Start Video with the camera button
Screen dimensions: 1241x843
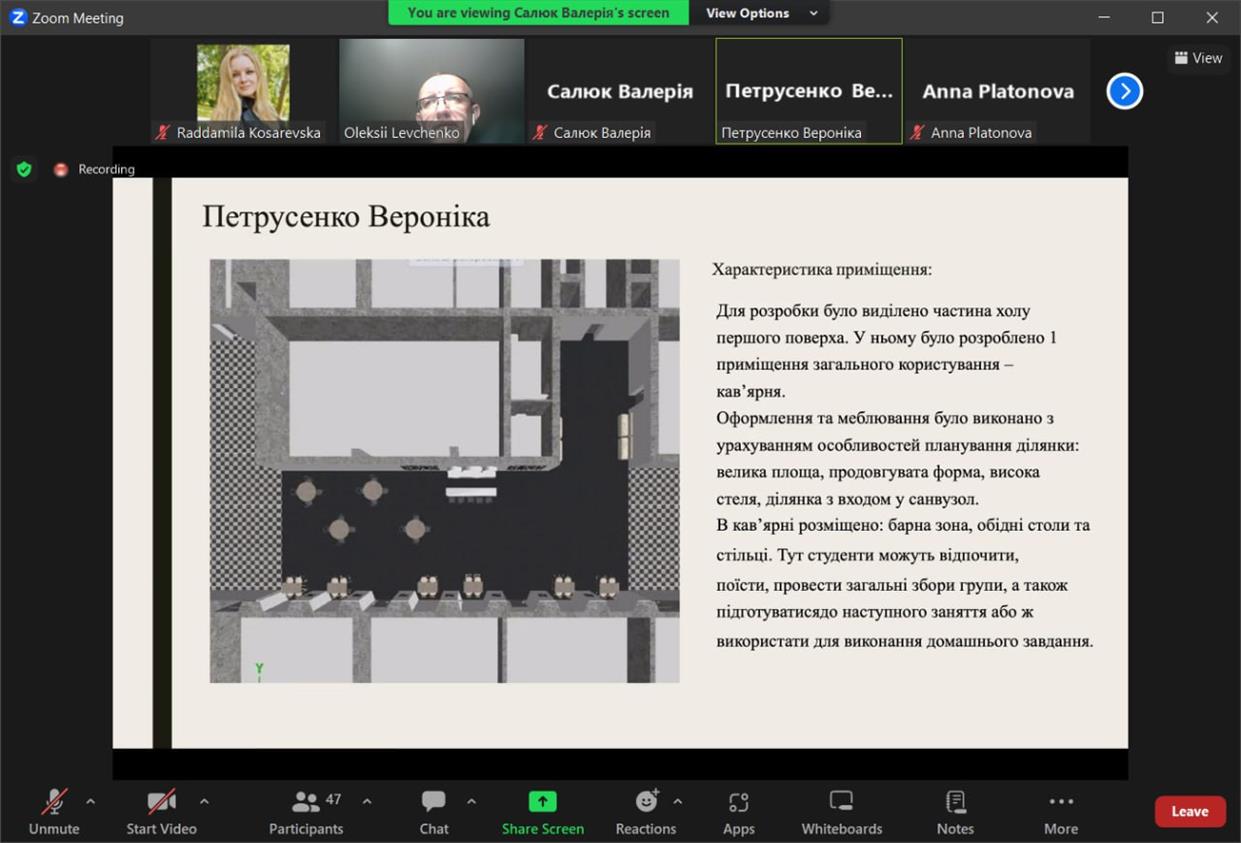coord(161,811)
